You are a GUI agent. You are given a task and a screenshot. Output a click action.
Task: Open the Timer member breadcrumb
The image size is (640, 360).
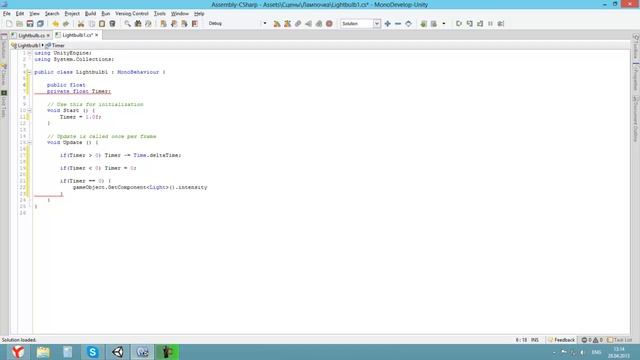pyautogui.click(x=55, y=45)
